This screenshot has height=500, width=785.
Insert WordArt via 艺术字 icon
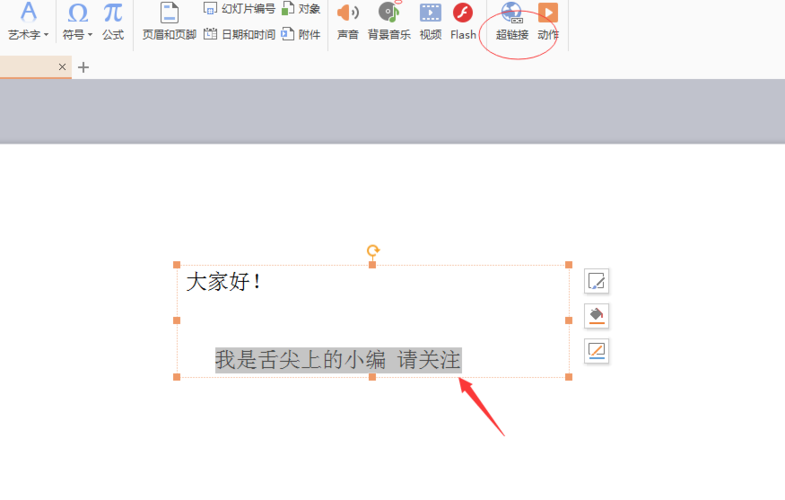(29, 13)
